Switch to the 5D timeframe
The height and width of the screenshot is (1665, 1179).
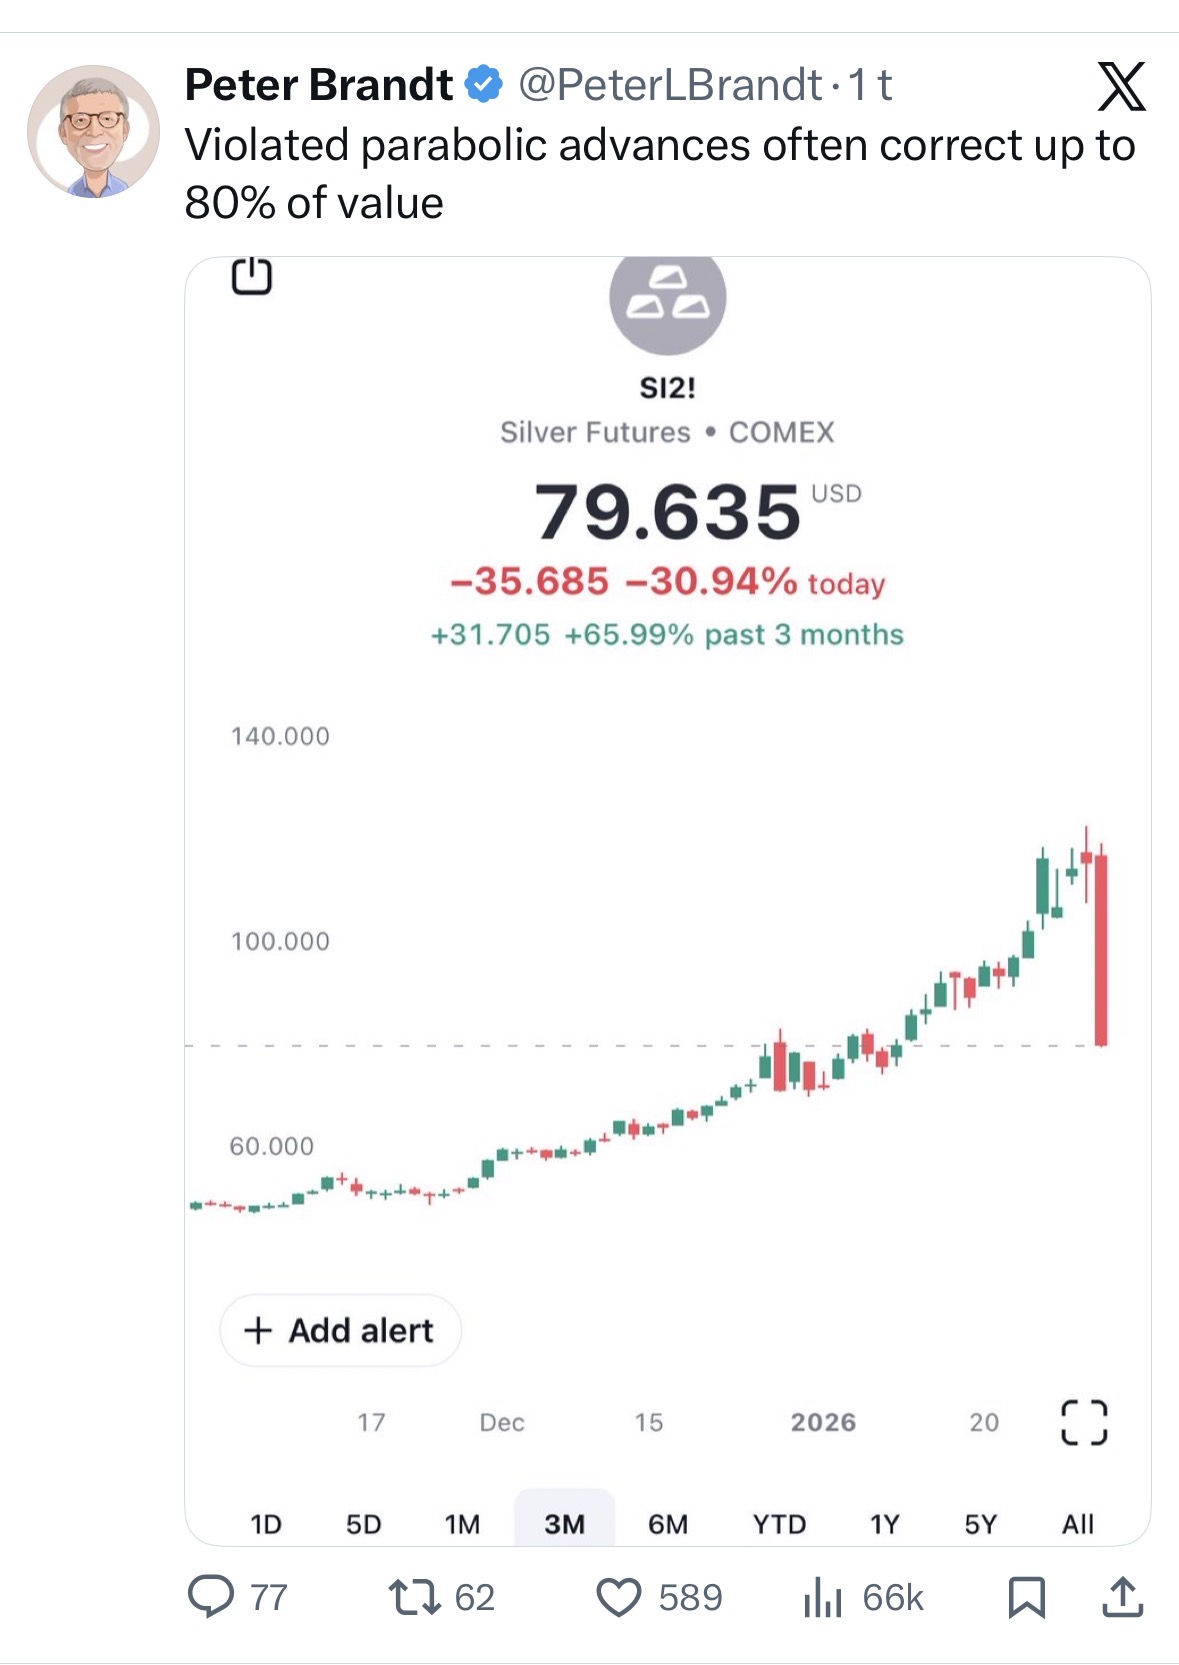click(364, 1524)
